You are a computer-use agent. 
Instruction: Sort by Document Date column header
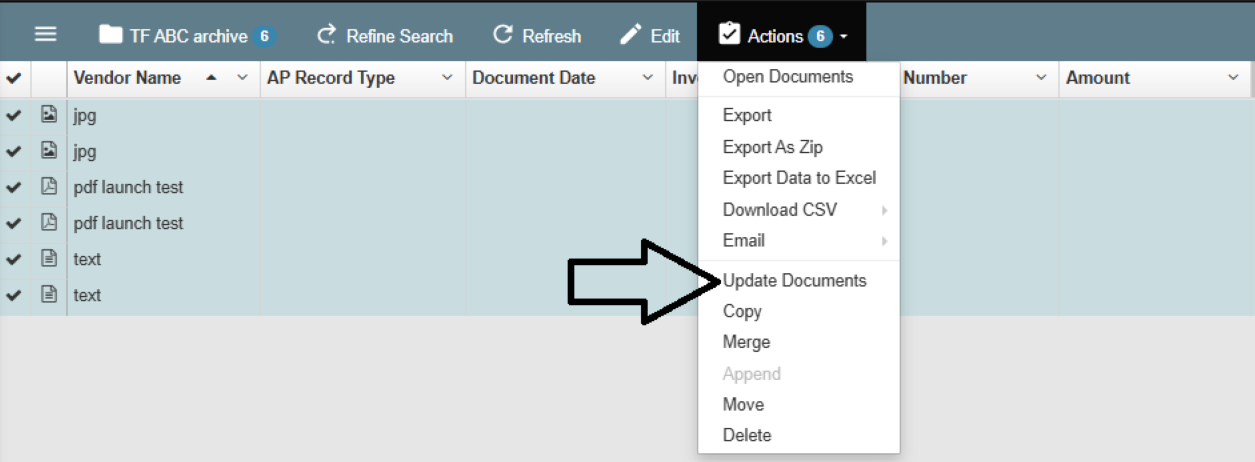[534, 78]
